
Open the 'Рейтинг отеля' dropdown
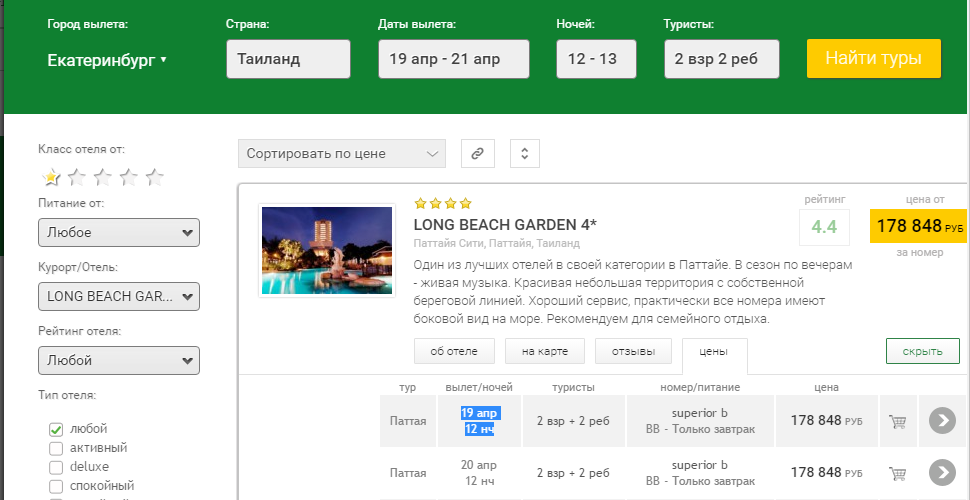[118, 360]
